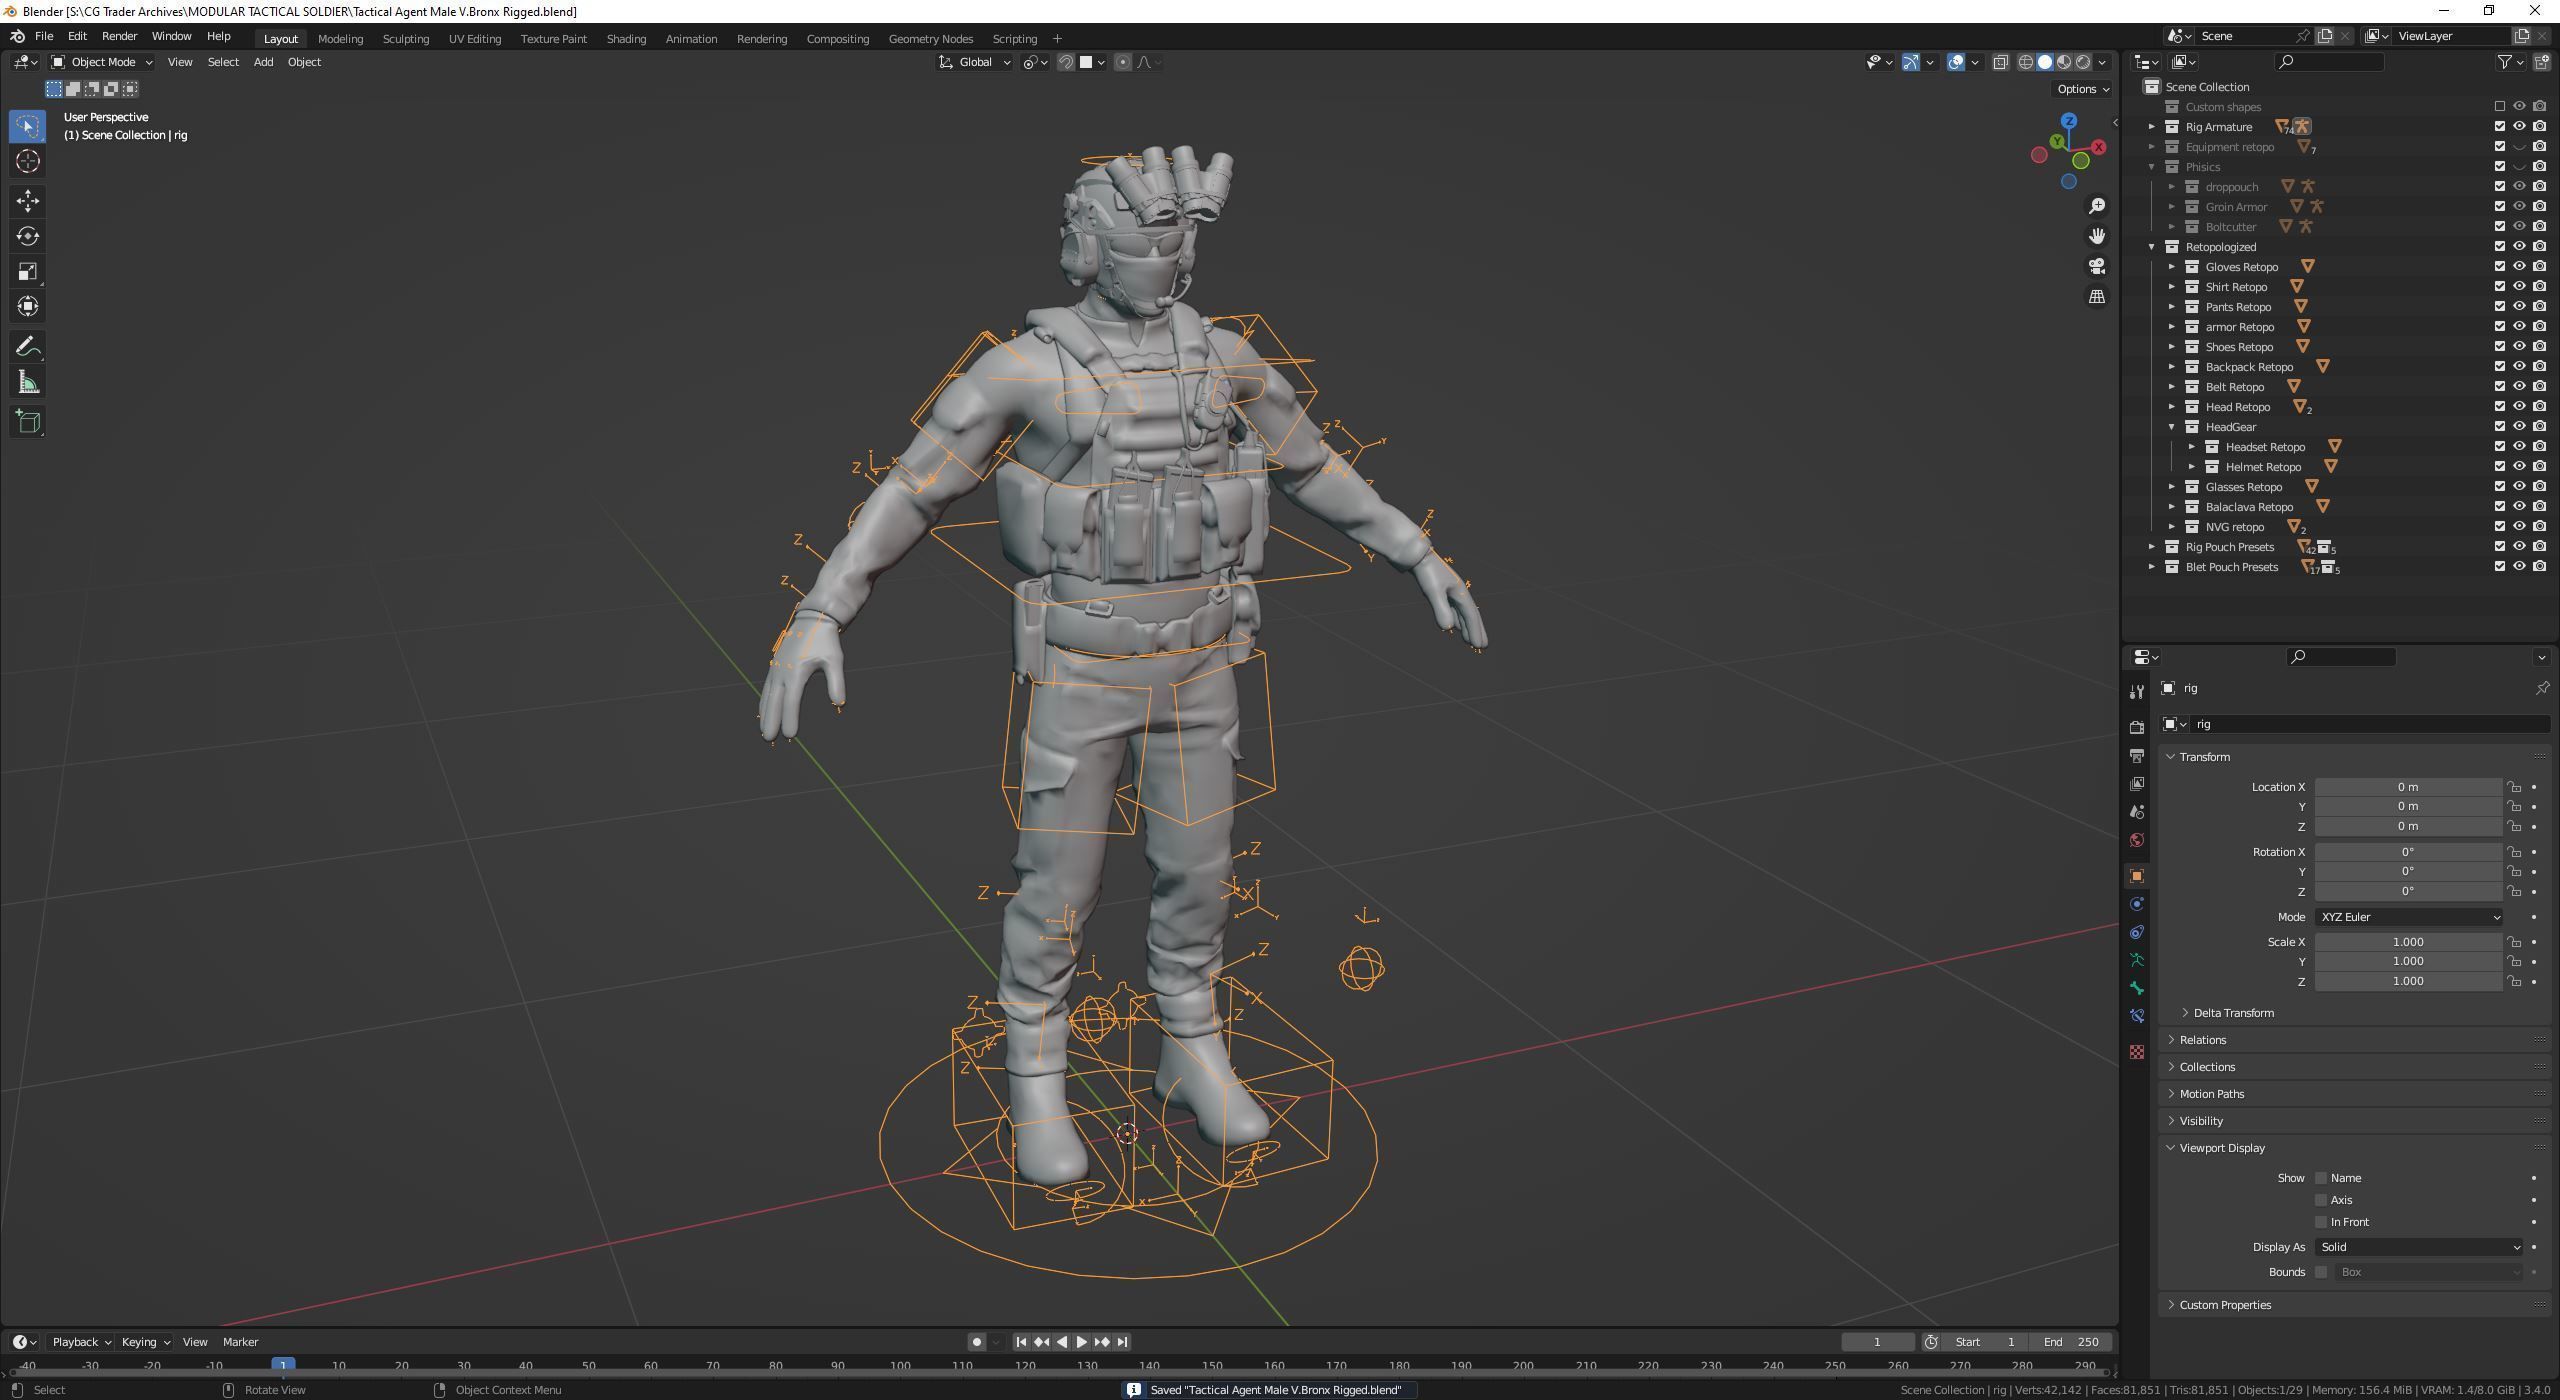Expand the Custom Properties panel
2560x1400 pixels.
click(x=2224, y=1305)
